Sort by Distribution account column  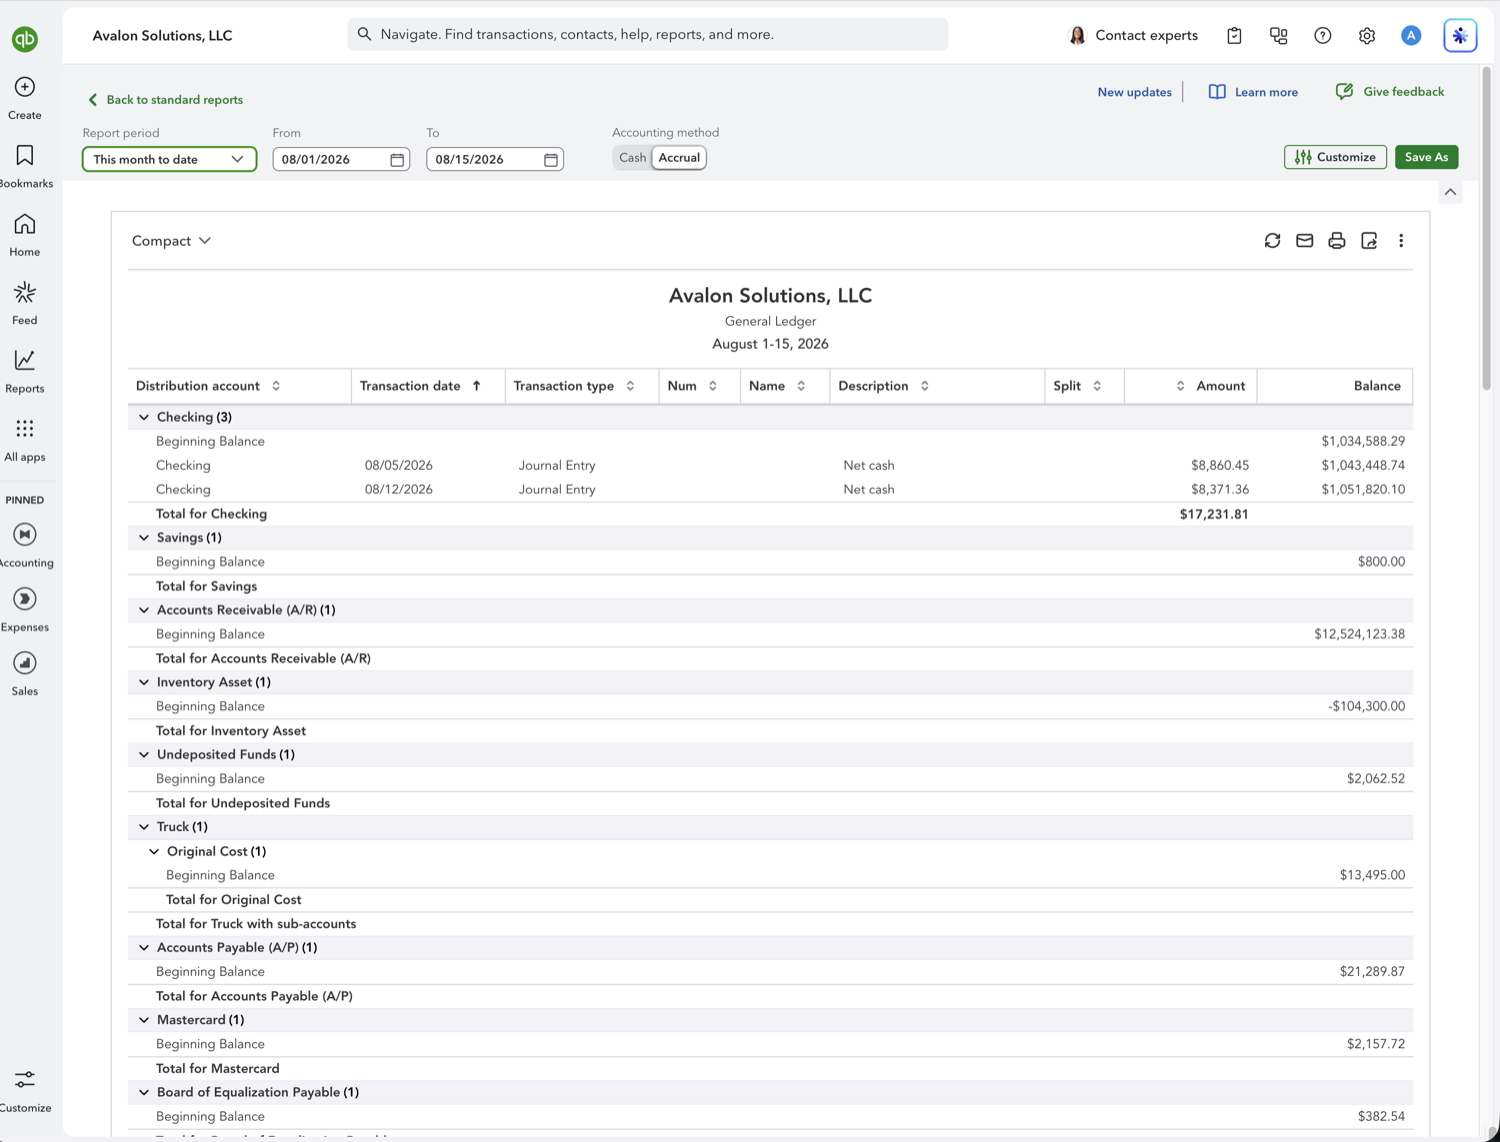coord(276,386)
